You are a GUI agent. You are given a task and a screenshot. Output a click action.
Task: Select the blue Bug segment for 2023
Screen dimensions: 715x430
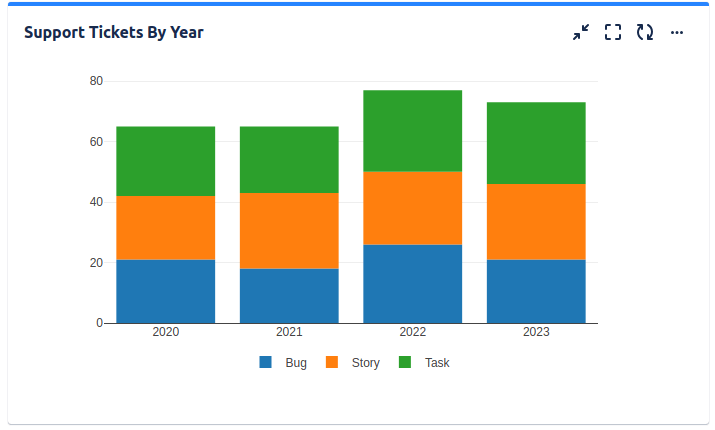[x=536, y=291]
